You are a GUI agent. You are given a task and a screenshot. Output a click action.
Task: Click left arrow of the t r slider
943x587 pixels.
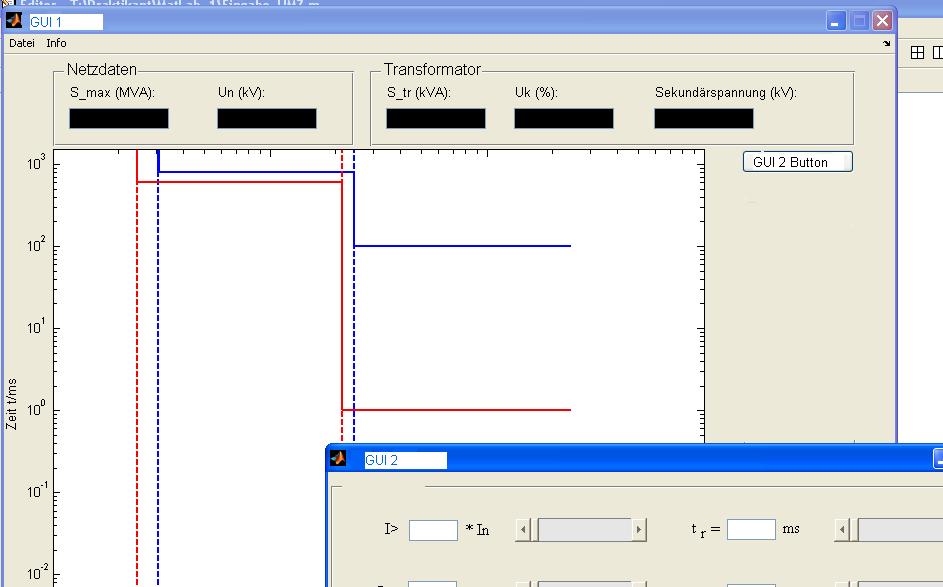point(842,530)
